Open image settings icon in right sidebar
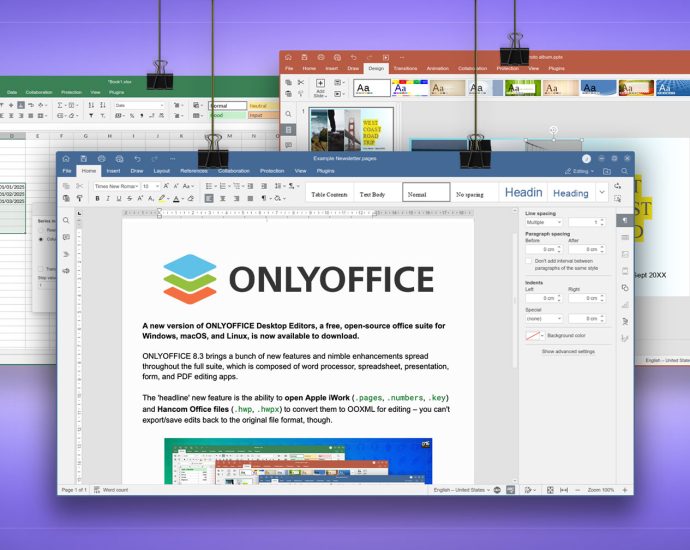Viewport: 690px width, 550px height. pos(625,254)
